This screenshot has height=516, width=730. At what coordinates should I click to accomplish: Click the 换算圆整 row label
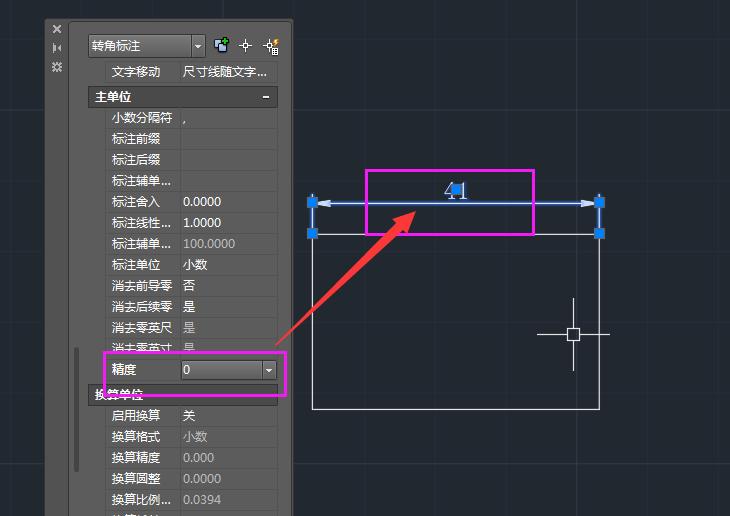pyautogui.click(x=136, y=478)
